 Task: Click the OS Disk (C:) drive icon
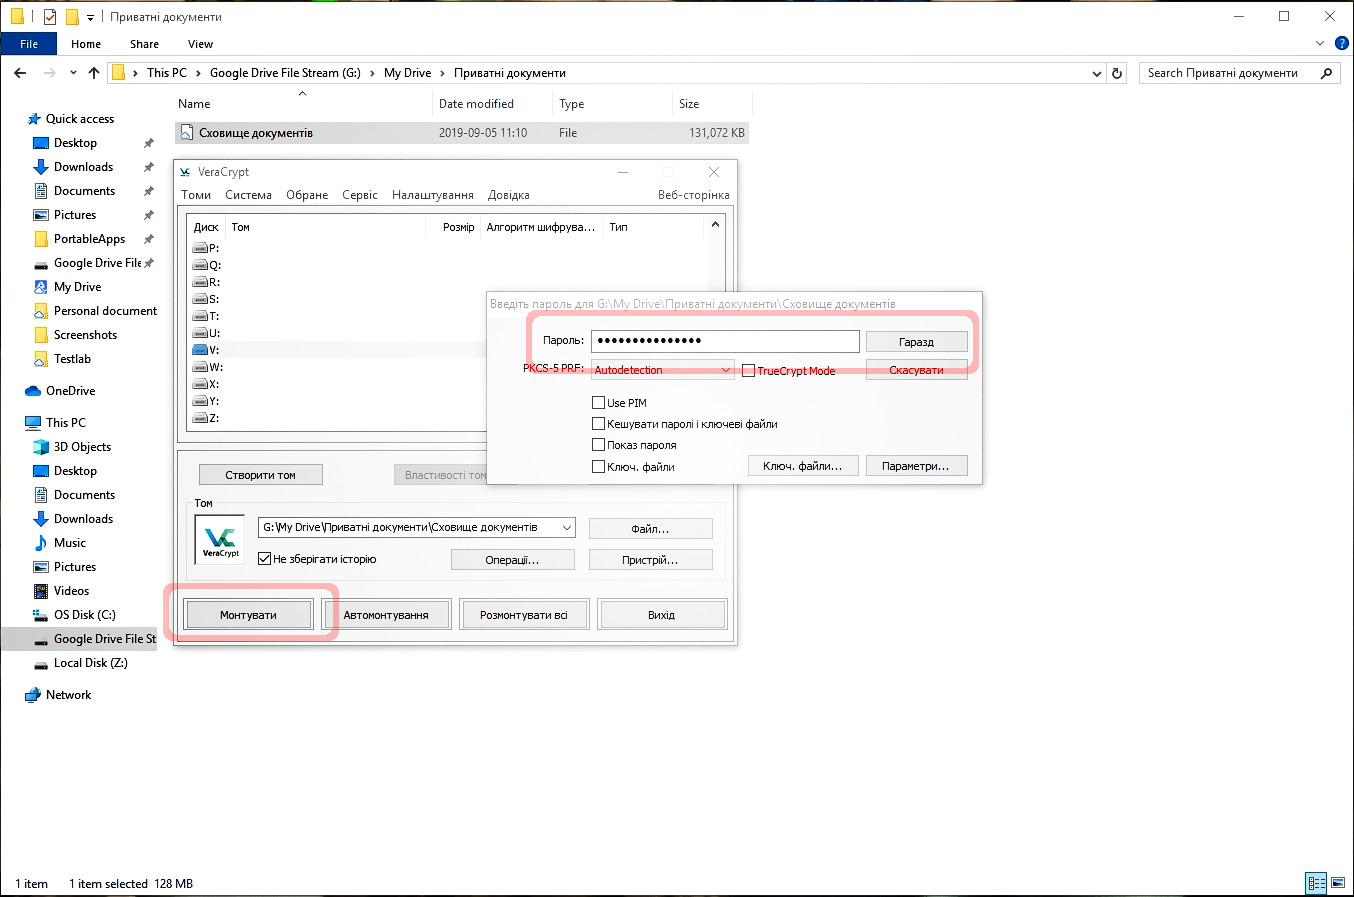click(x=41, y=615)
